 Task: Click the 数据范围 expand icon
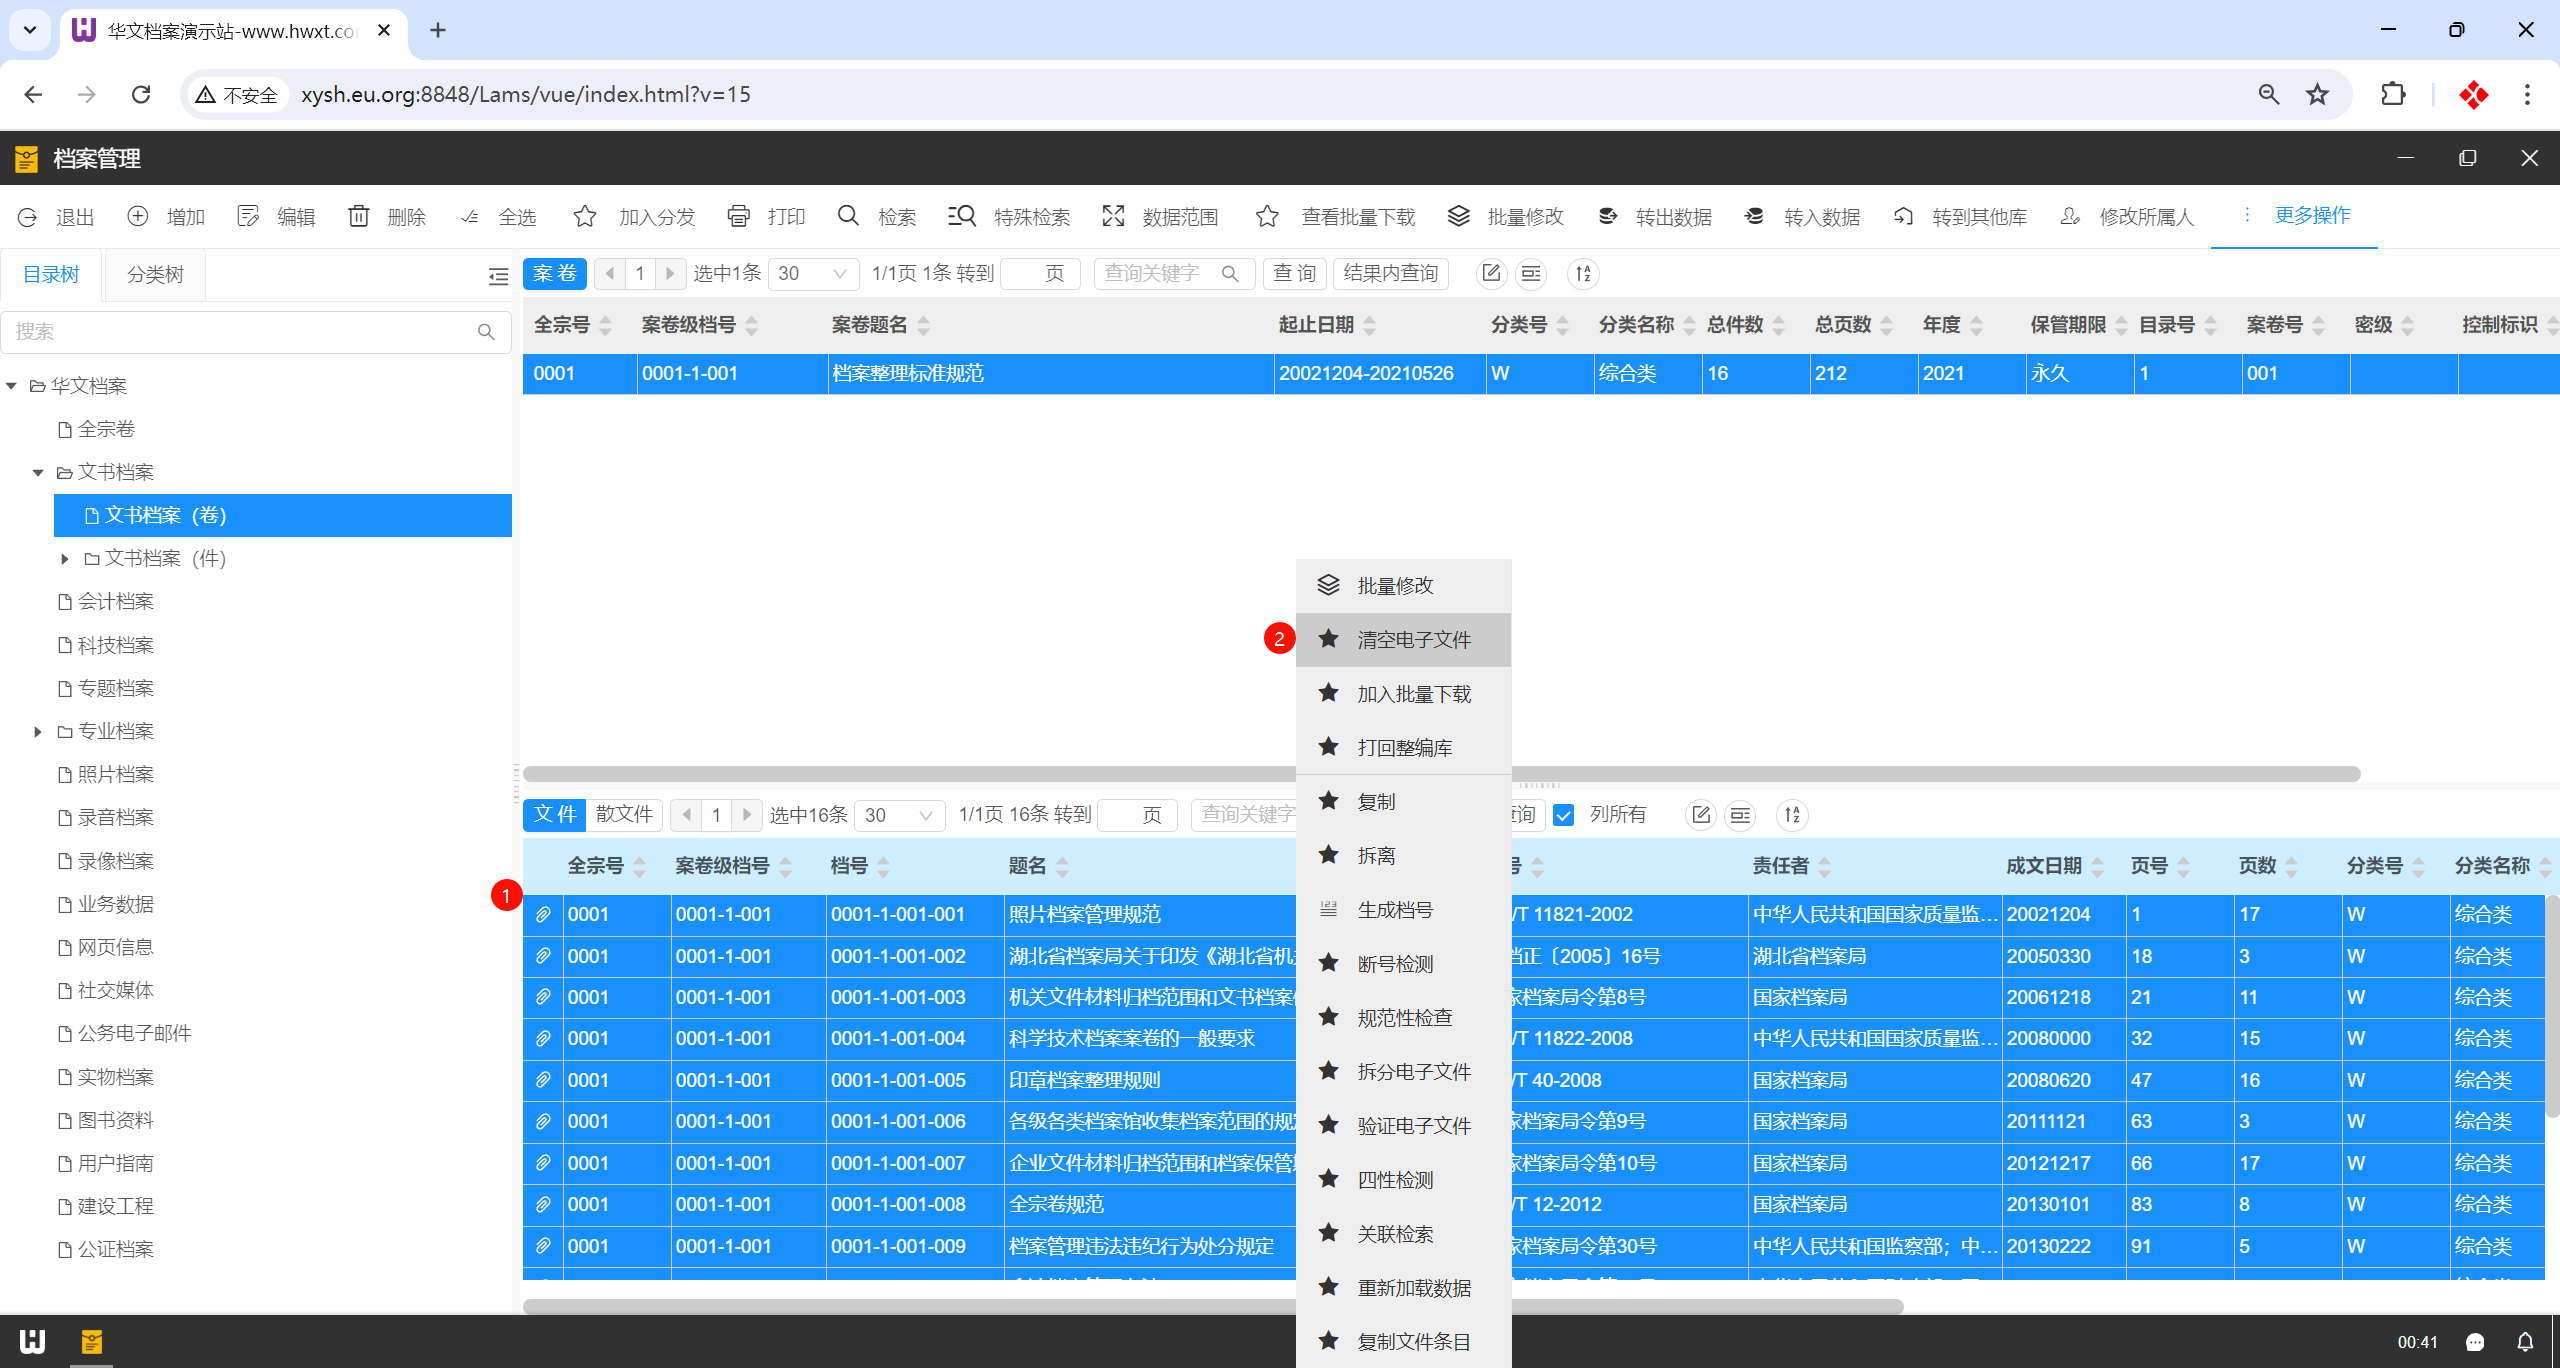point(1113,216)
